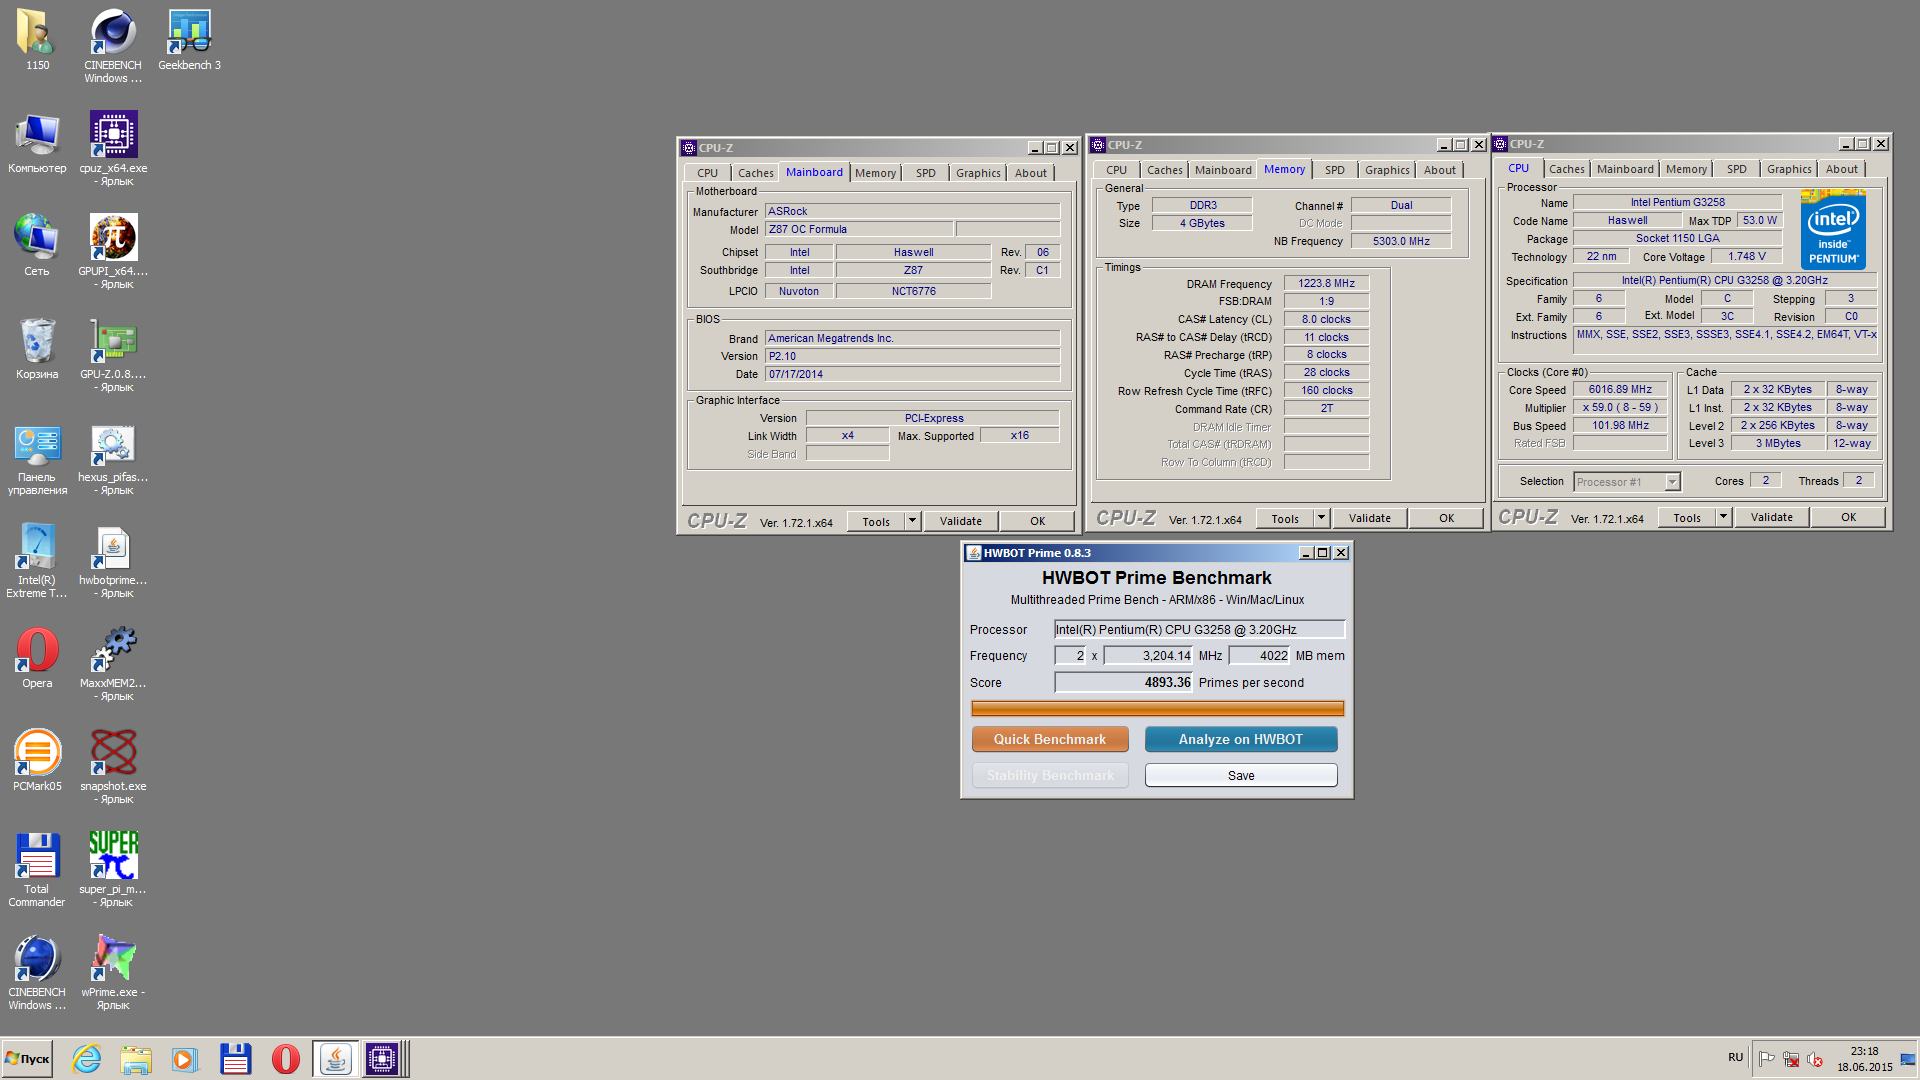Viewport: 1920px width, 1080px height.
Task: Click DRAM Frequency value 1223.8 MHz
Action: tap(1326, 283)
